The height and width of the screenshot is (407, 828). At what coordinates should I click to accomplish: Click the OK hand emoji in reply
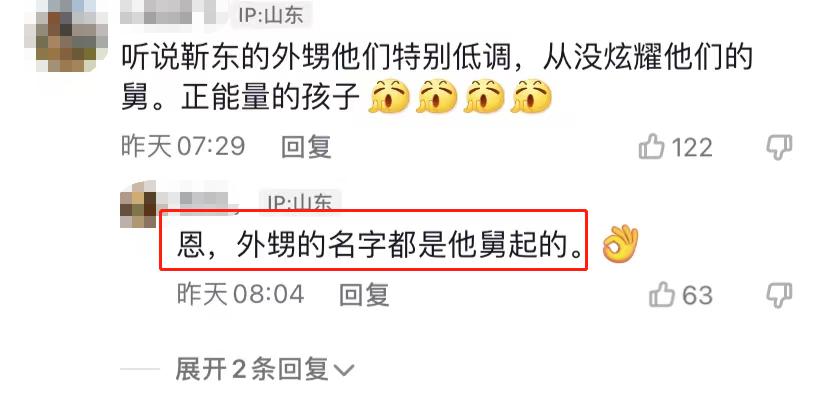(620, 244)
